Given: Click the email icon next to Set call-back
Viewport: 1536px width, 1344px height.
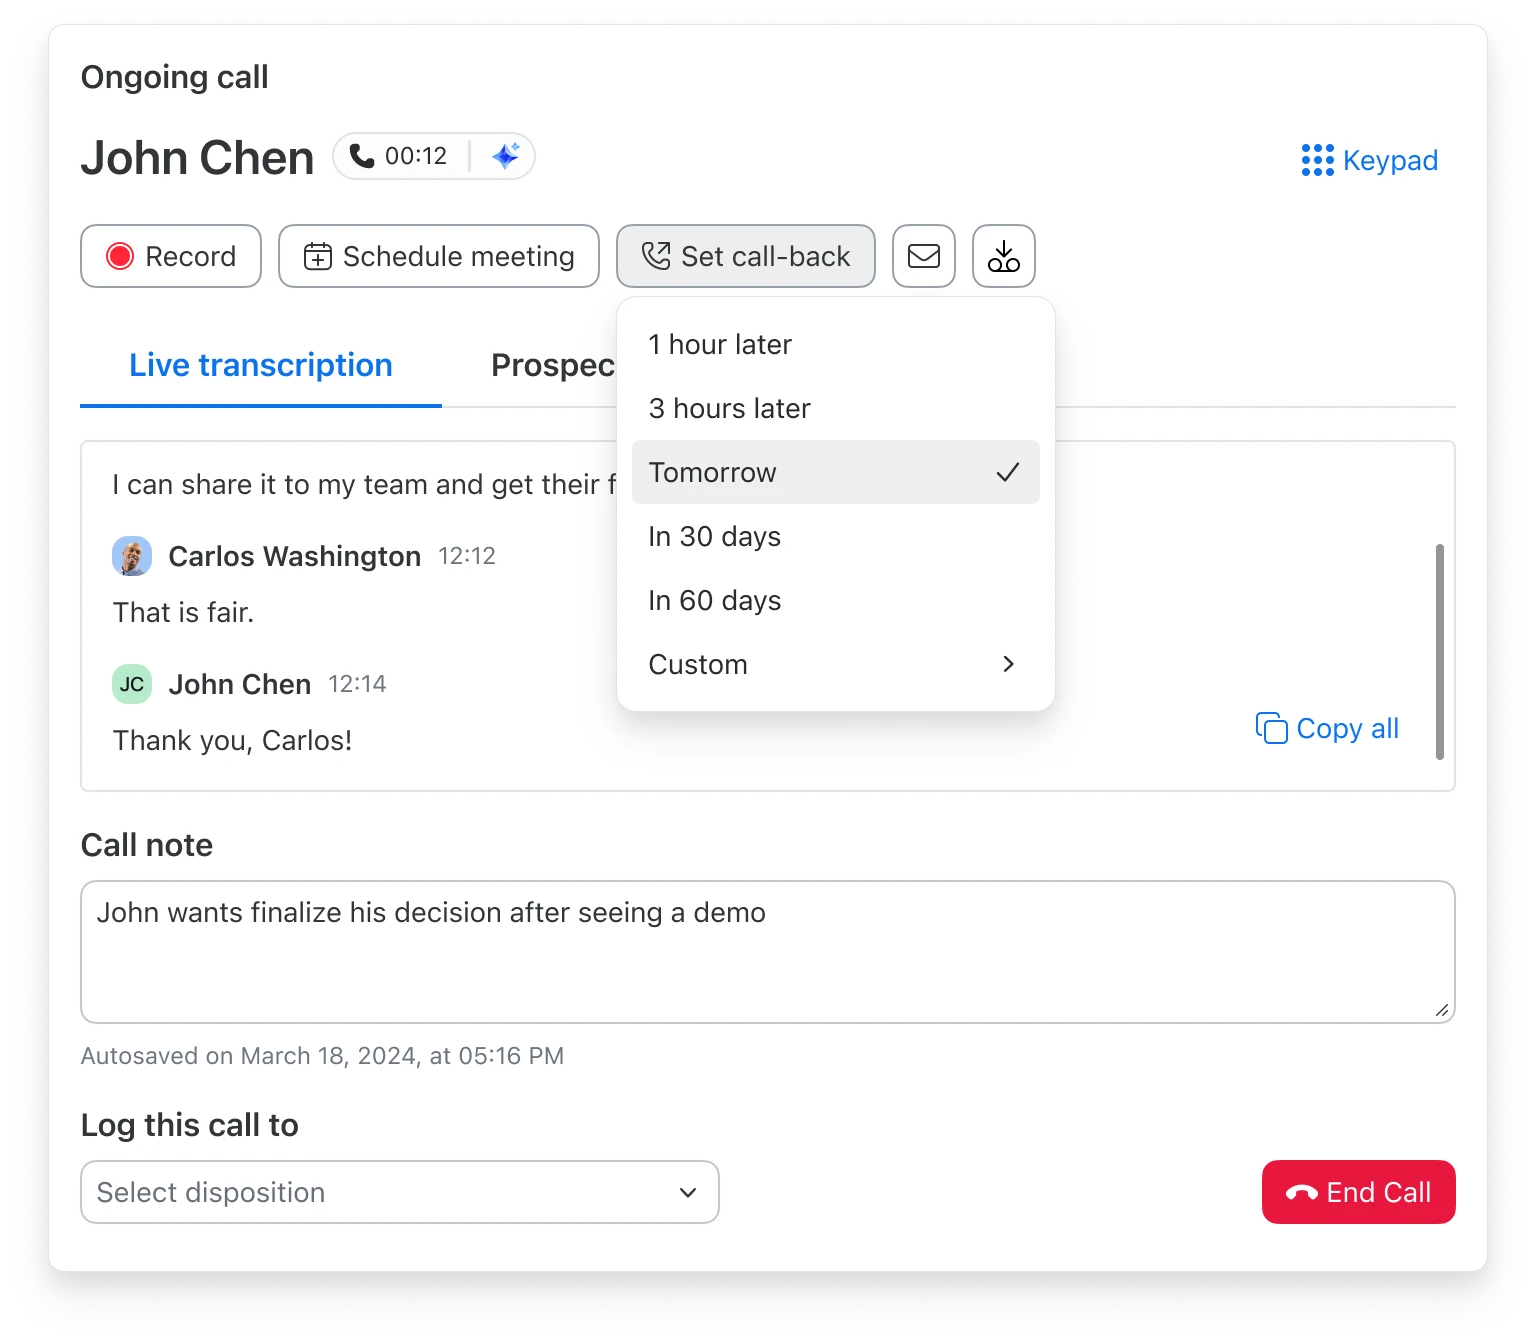Looking at the screenshot, I should 923,256.
